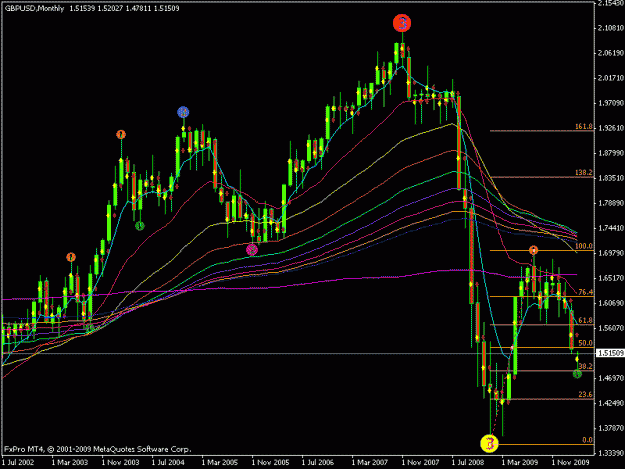Click the 1 Nov 2007 date label

click(421, 462)
